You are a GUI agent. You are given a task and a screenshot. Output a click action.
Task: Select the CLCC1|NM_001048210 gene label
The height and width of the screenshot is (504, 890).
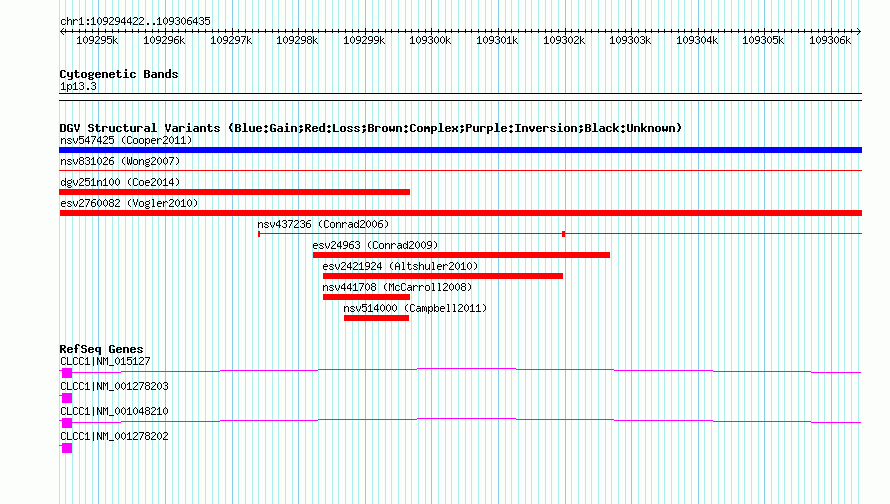[114, 411]
